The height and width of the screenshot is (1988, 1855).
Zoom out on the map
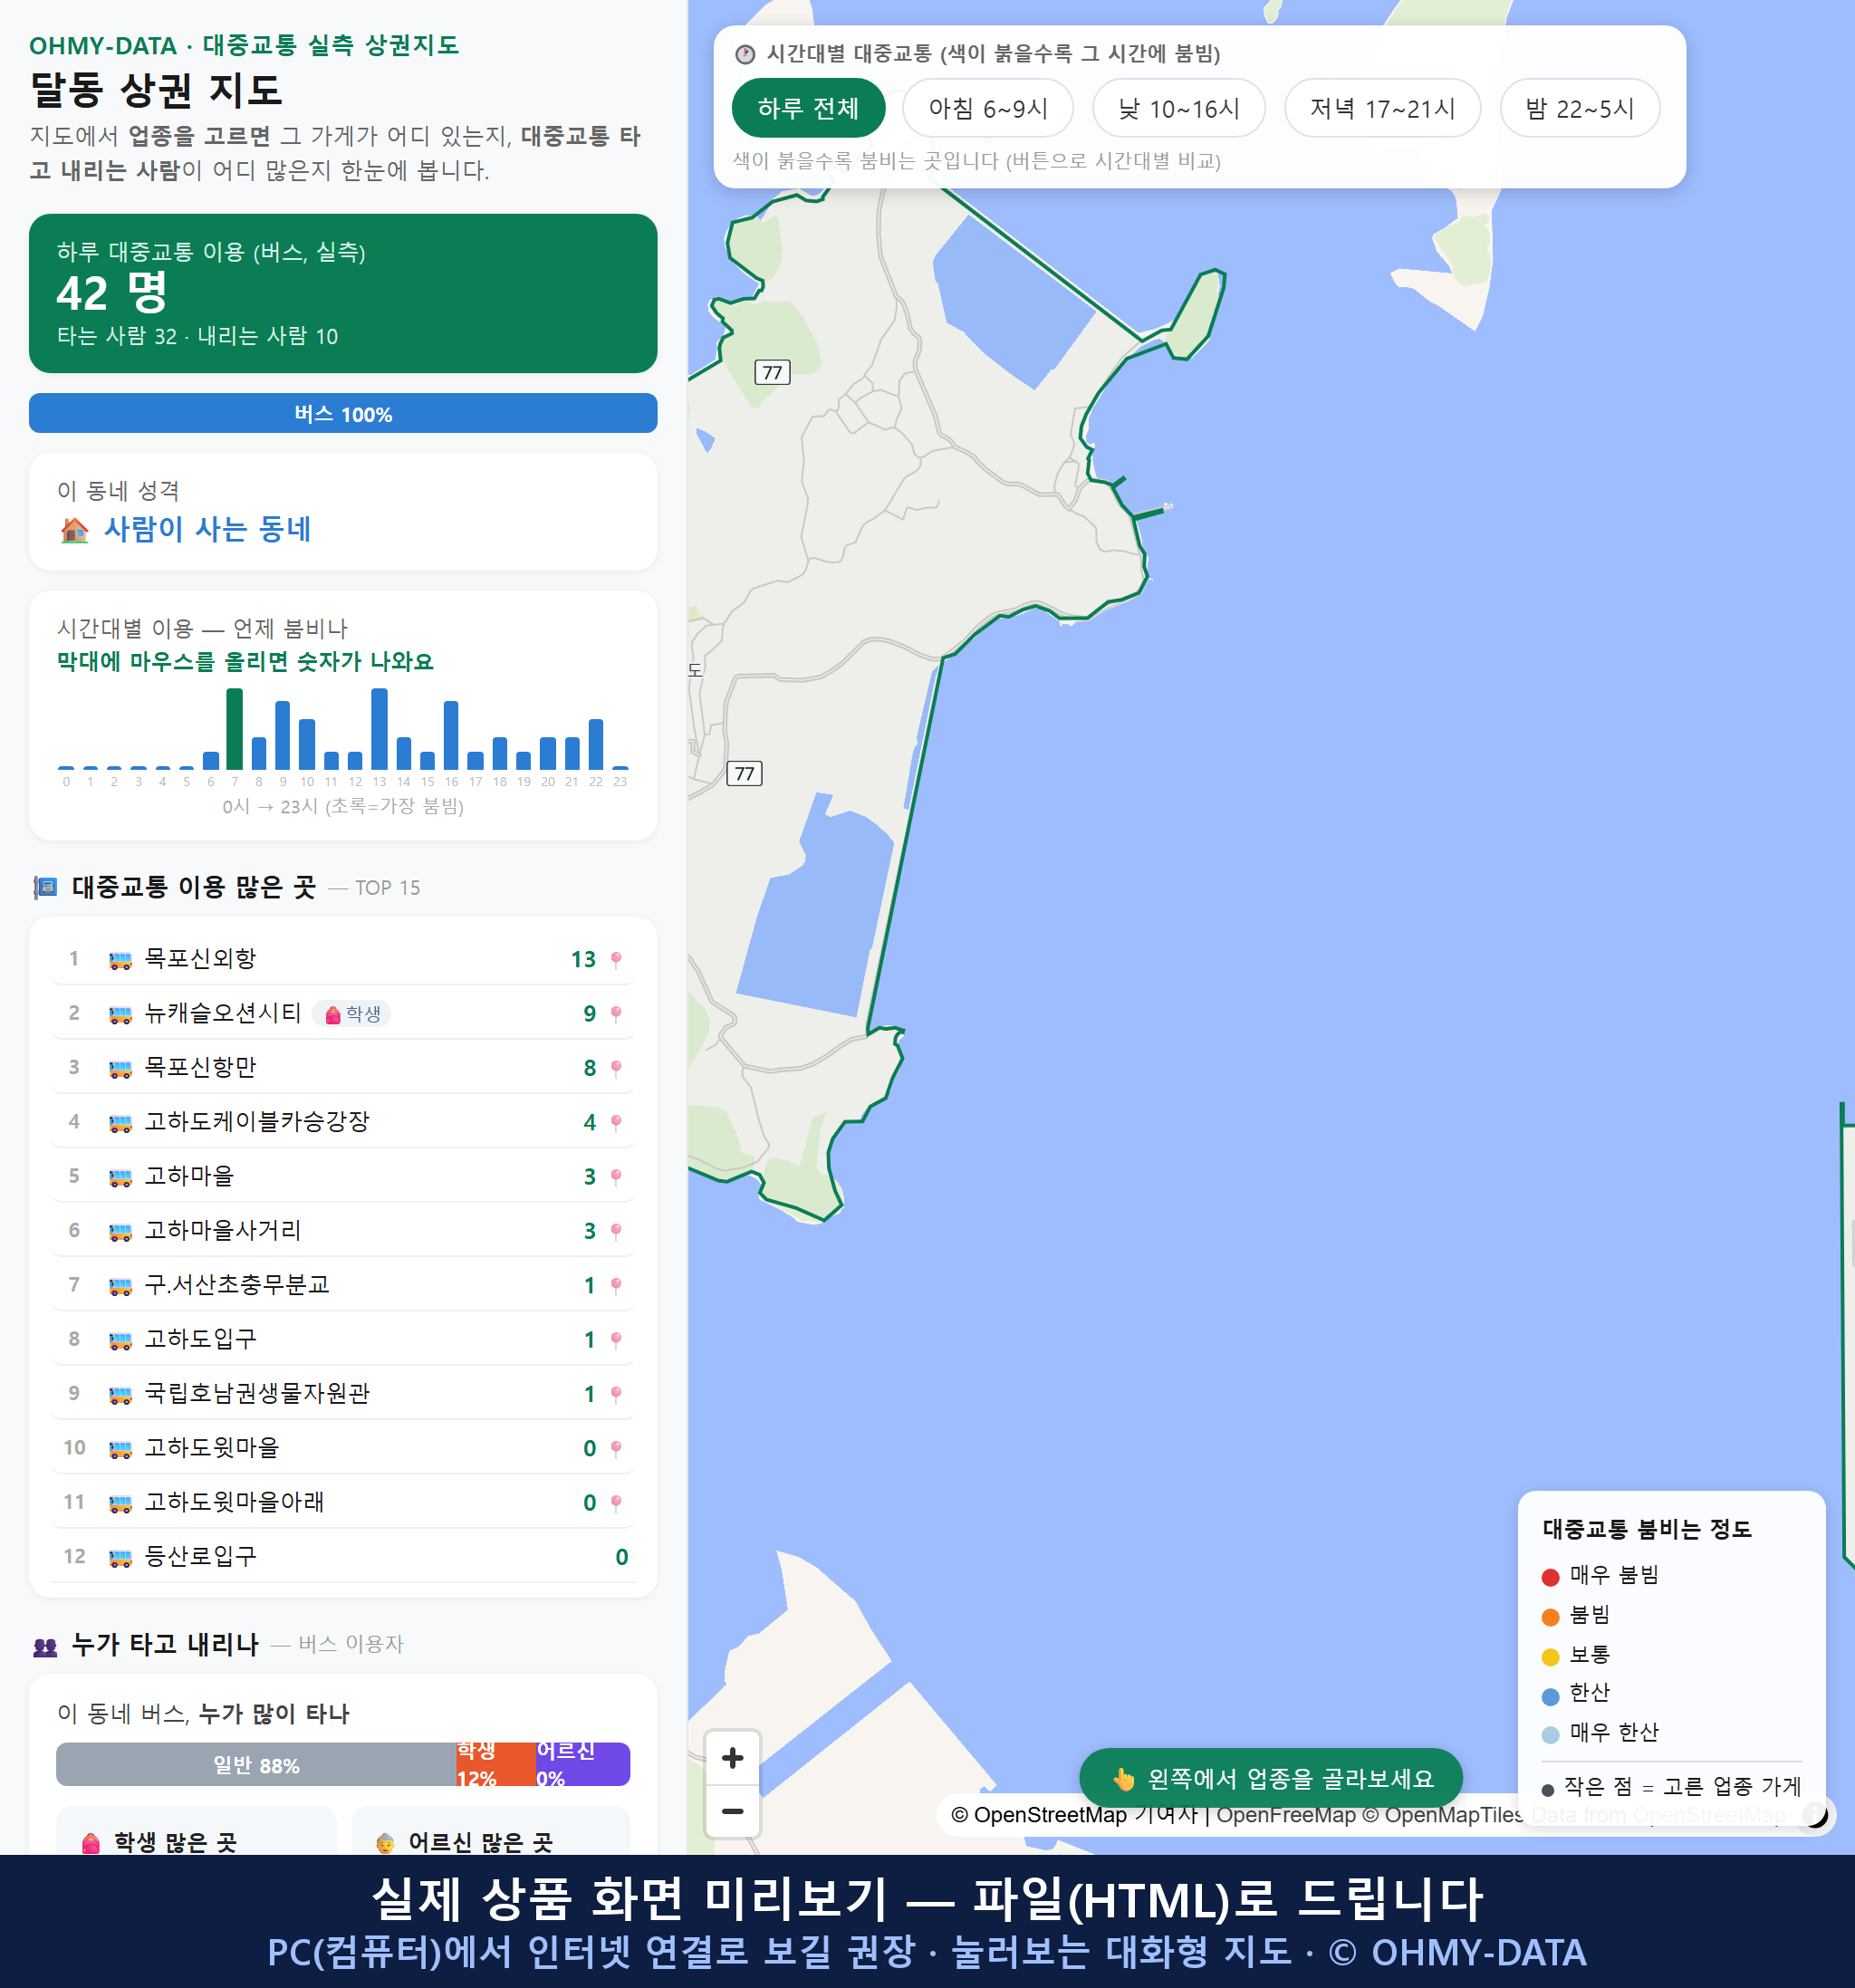(732, 1810)
